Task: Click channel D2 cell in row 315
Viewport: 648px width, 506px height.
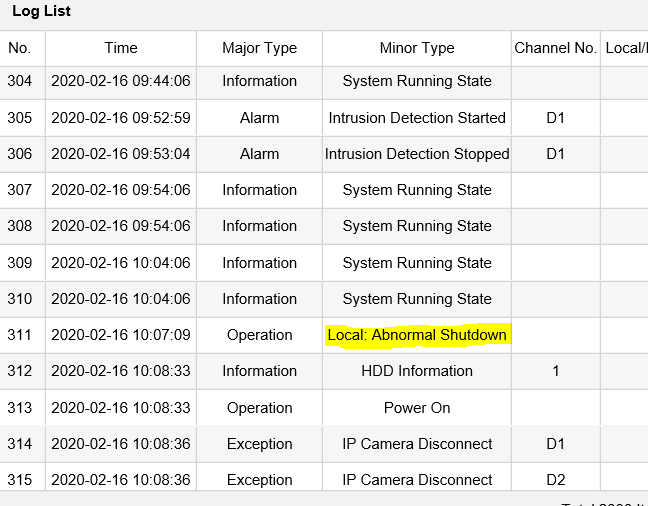Action: click(x=555, y=480)
